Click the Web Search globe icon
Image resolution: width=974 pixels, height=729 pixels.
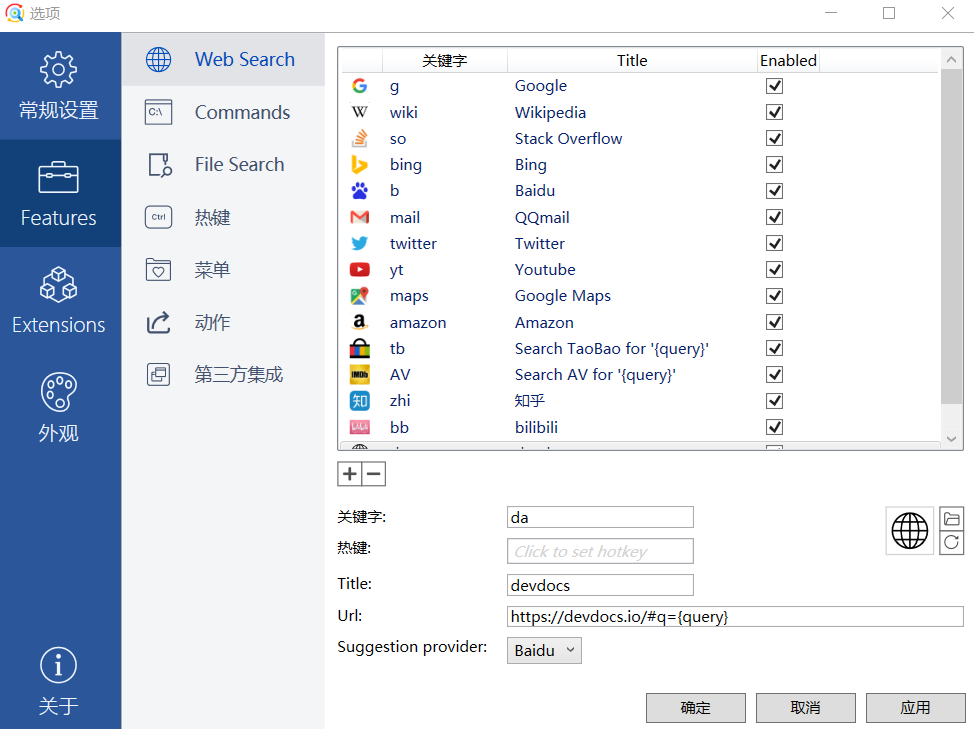coord(158,60)
